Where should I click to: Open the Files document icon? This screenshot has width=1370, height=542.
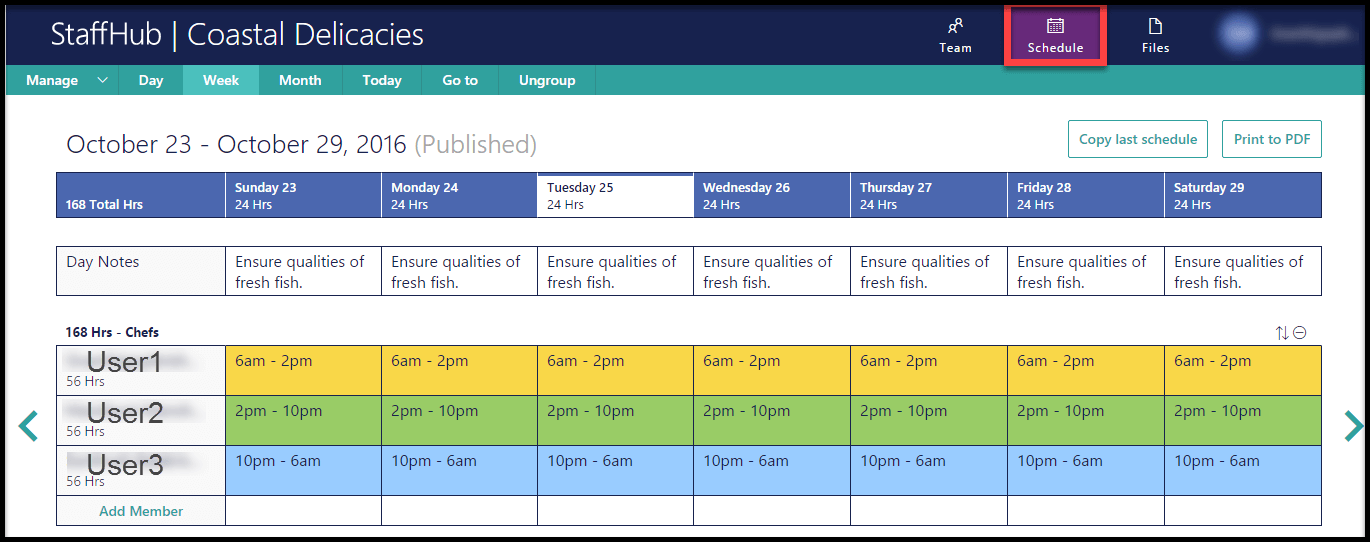(x=1155, y=26)
